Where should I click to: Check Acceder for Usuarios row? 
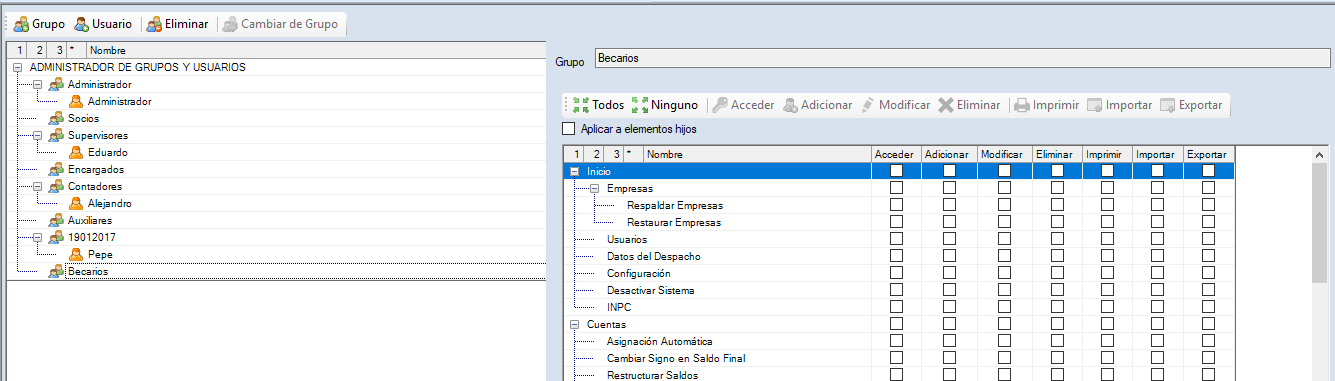[896, 239]
